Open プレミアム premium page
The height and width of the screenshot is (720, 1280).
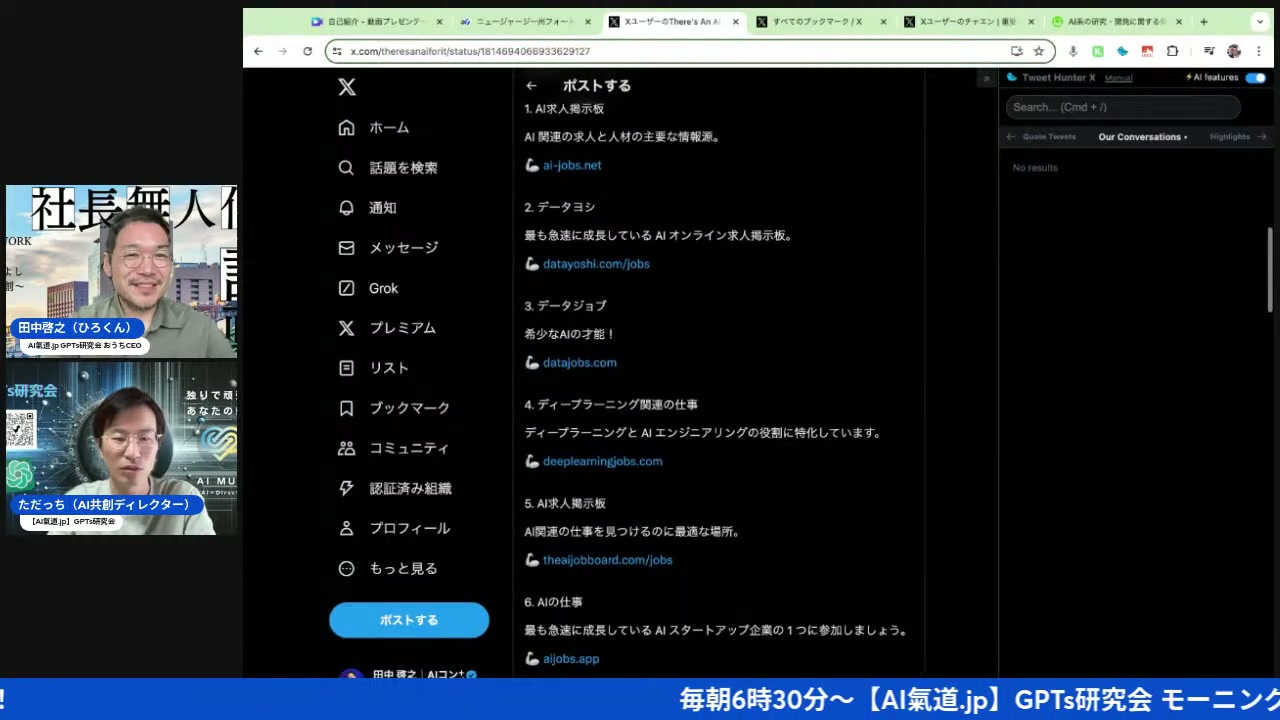pos(387,328)
